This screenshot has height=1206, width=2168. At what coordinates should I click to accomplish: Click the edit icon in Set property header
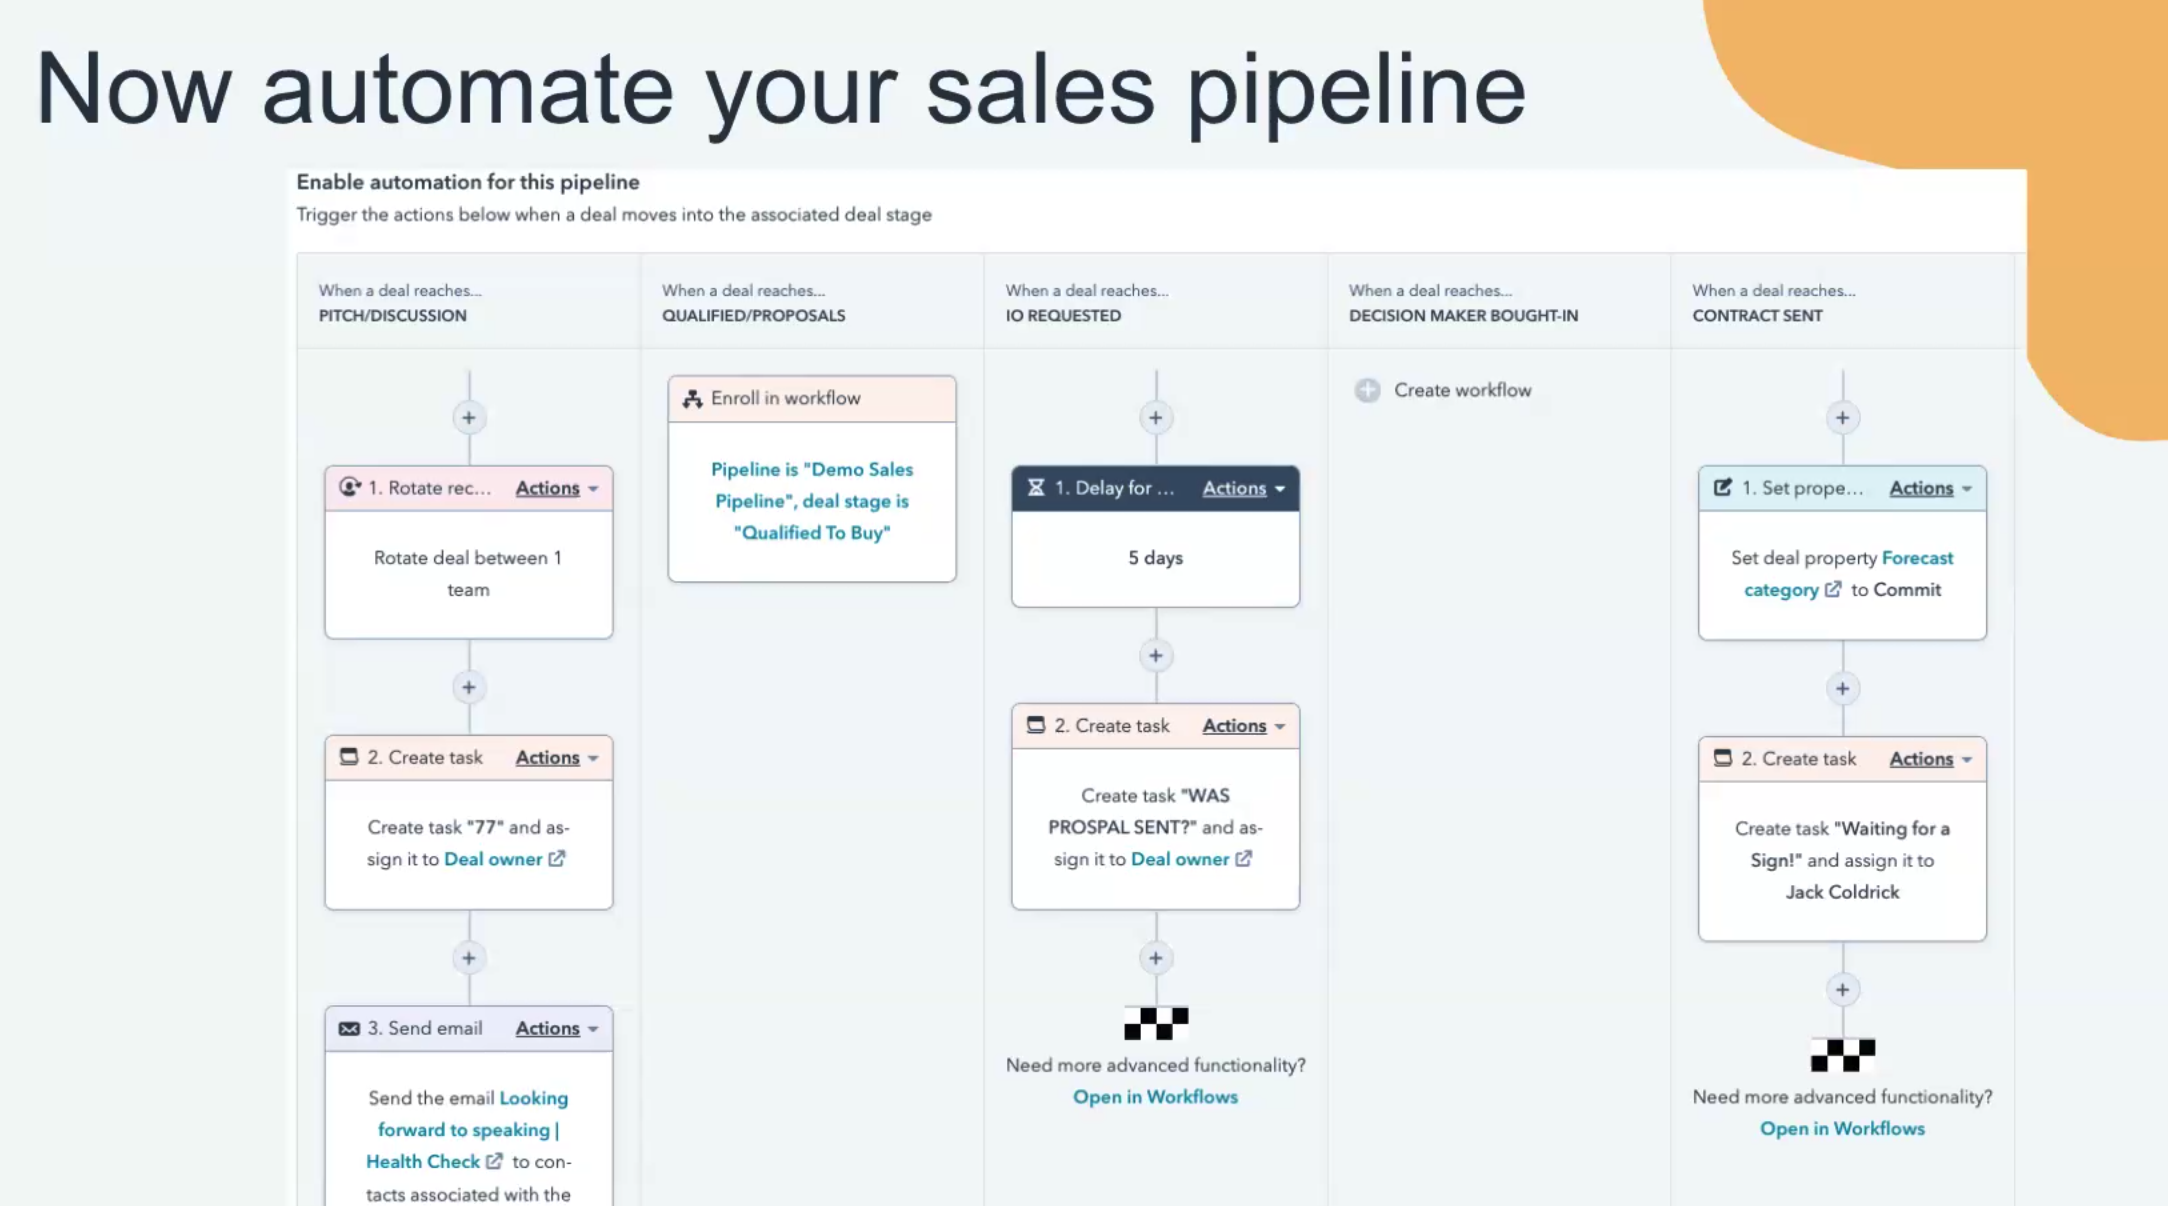pyautogui.click(x=1723, y=487)
